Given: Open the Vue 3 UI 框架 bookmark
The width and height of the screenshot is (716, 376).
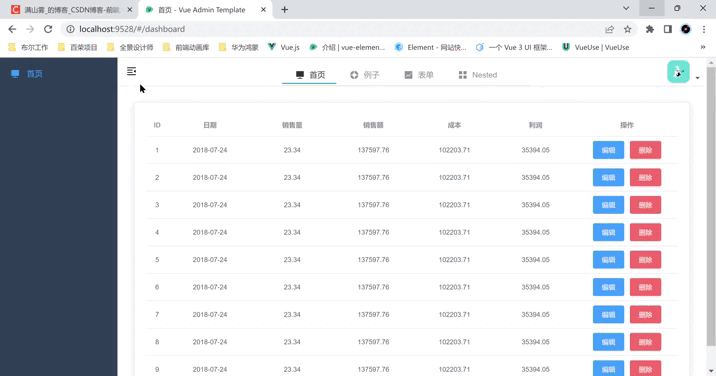Looking at the screenshot, I should click(x=514, y=48).
